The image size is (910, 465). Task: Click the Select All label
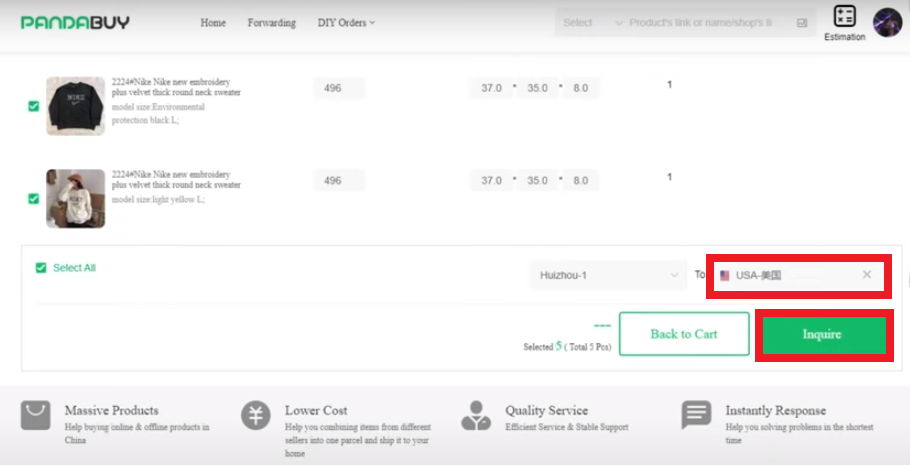(x=74, y=268)
